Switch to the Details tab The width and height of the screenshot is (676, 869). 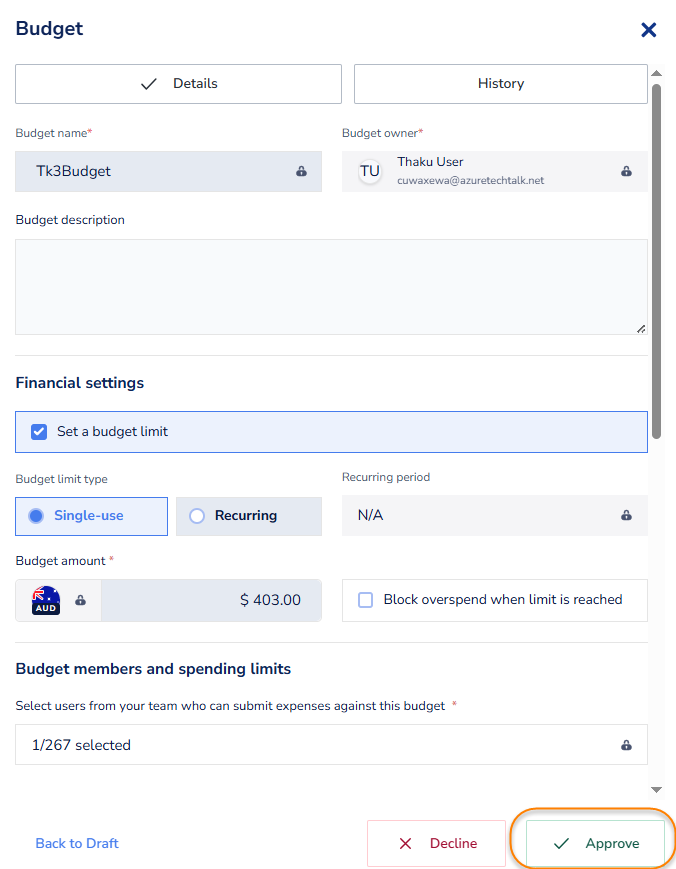178,84
